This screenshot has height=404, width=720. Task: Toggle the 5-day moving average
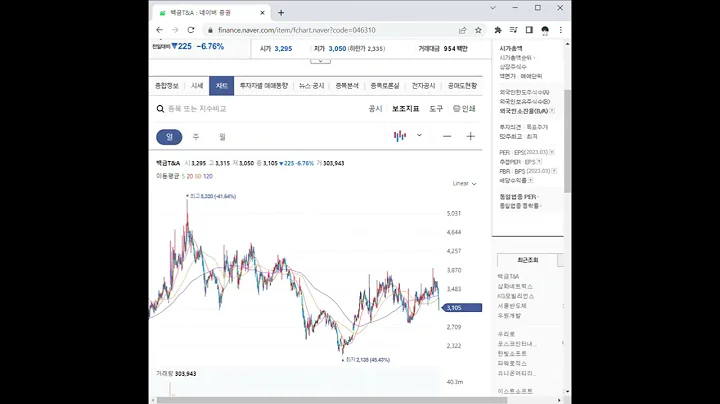[x=183, y=176]
